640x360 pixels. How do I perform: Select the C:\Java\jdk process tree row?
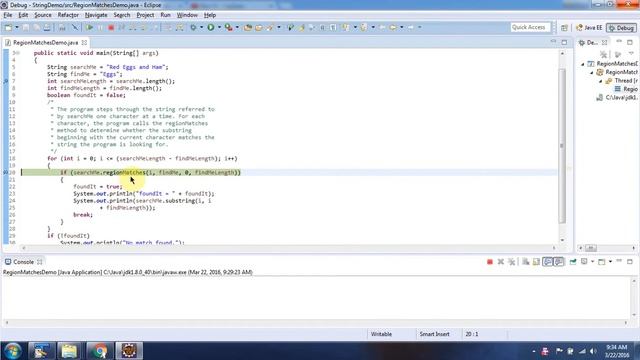[617, 98]
